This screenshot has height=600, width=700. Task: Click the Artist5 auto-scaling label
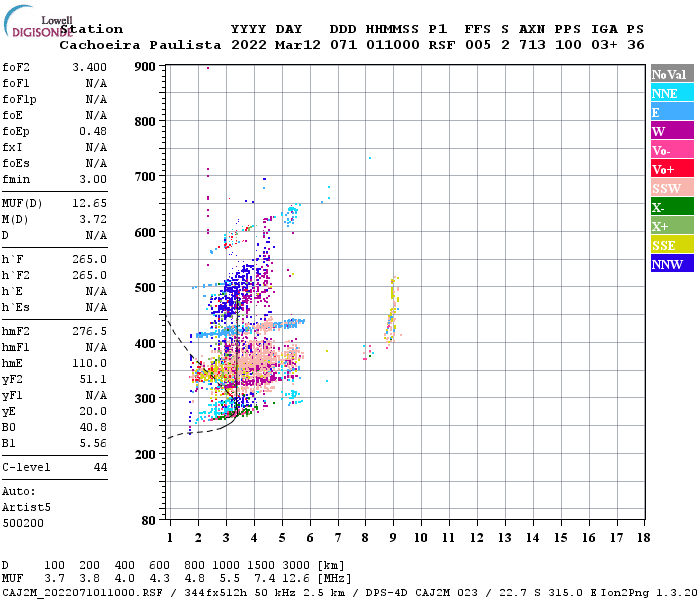click(26, 508)
